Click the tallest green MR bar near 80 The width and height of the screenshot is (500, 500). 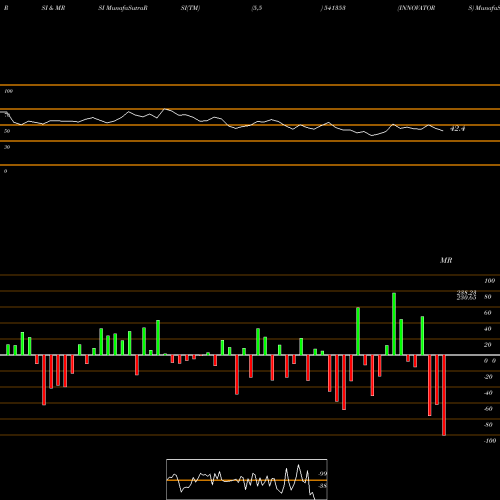point(394,324)
